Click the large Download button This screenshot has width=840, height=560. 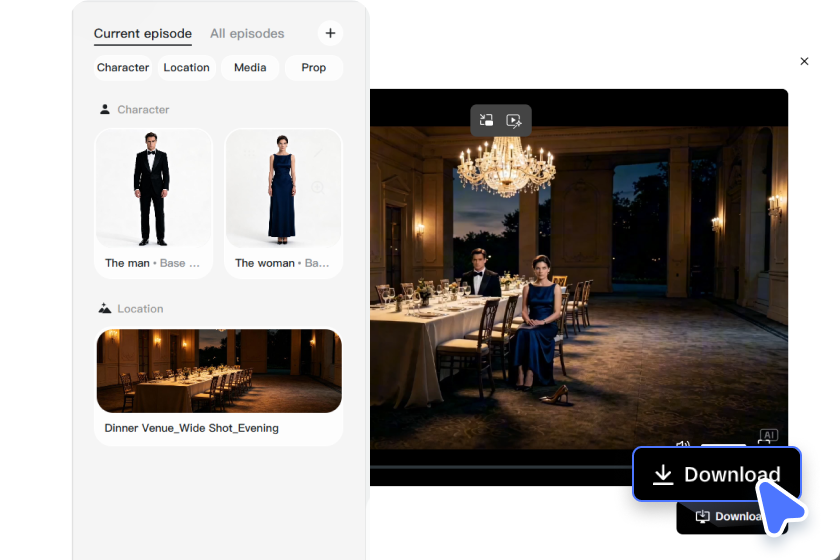click(717, 474)
